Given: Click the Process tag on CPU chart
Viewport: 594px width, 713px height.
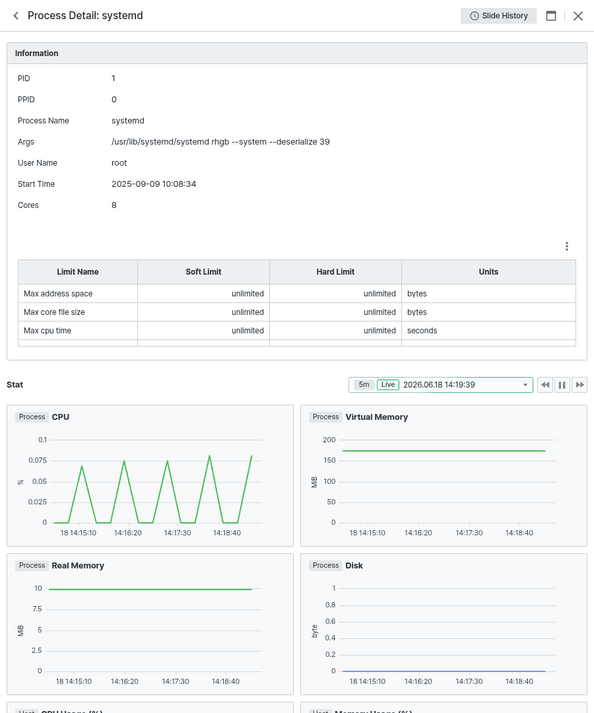Looking at the screenshot, I should pos(32,417).
